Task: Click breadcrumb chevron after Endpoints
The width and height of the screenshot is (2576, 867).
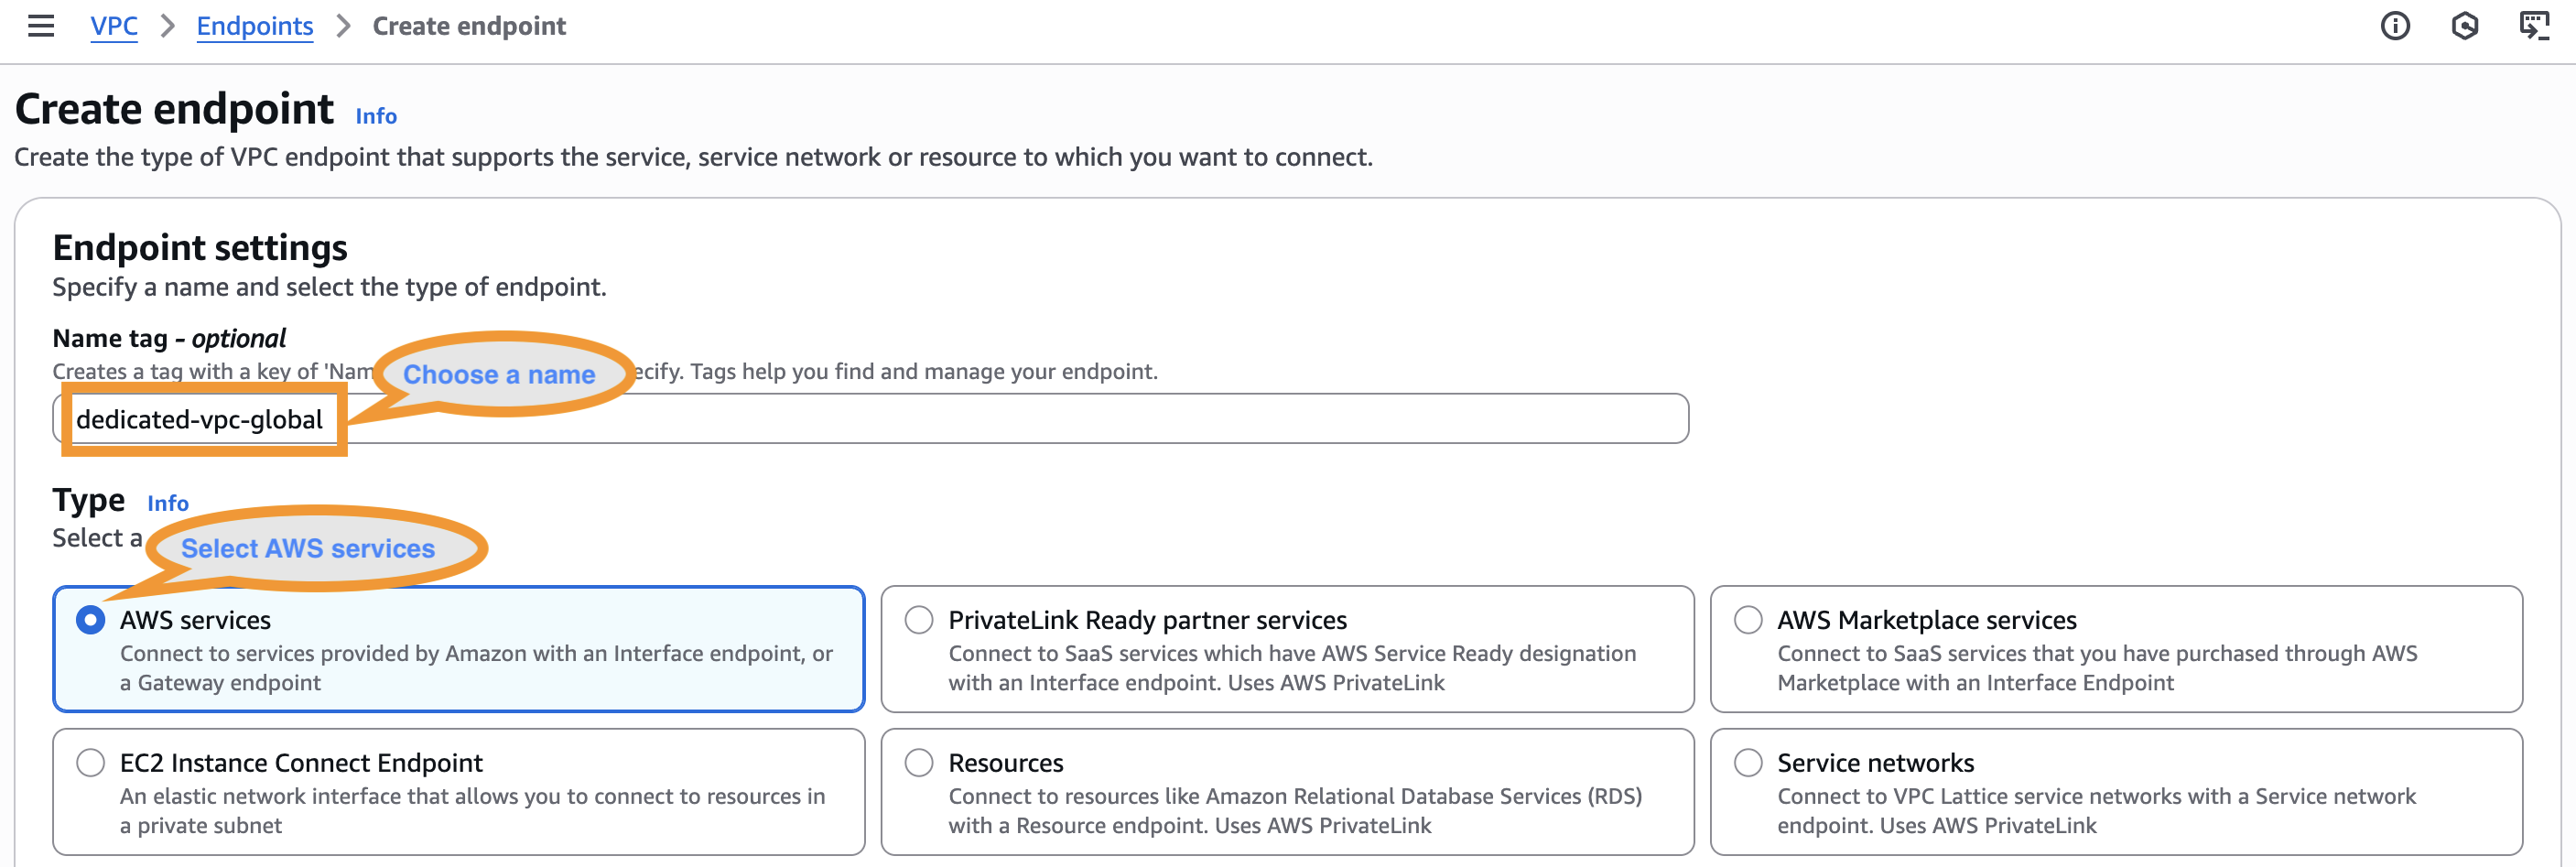Action: point(343,26)
